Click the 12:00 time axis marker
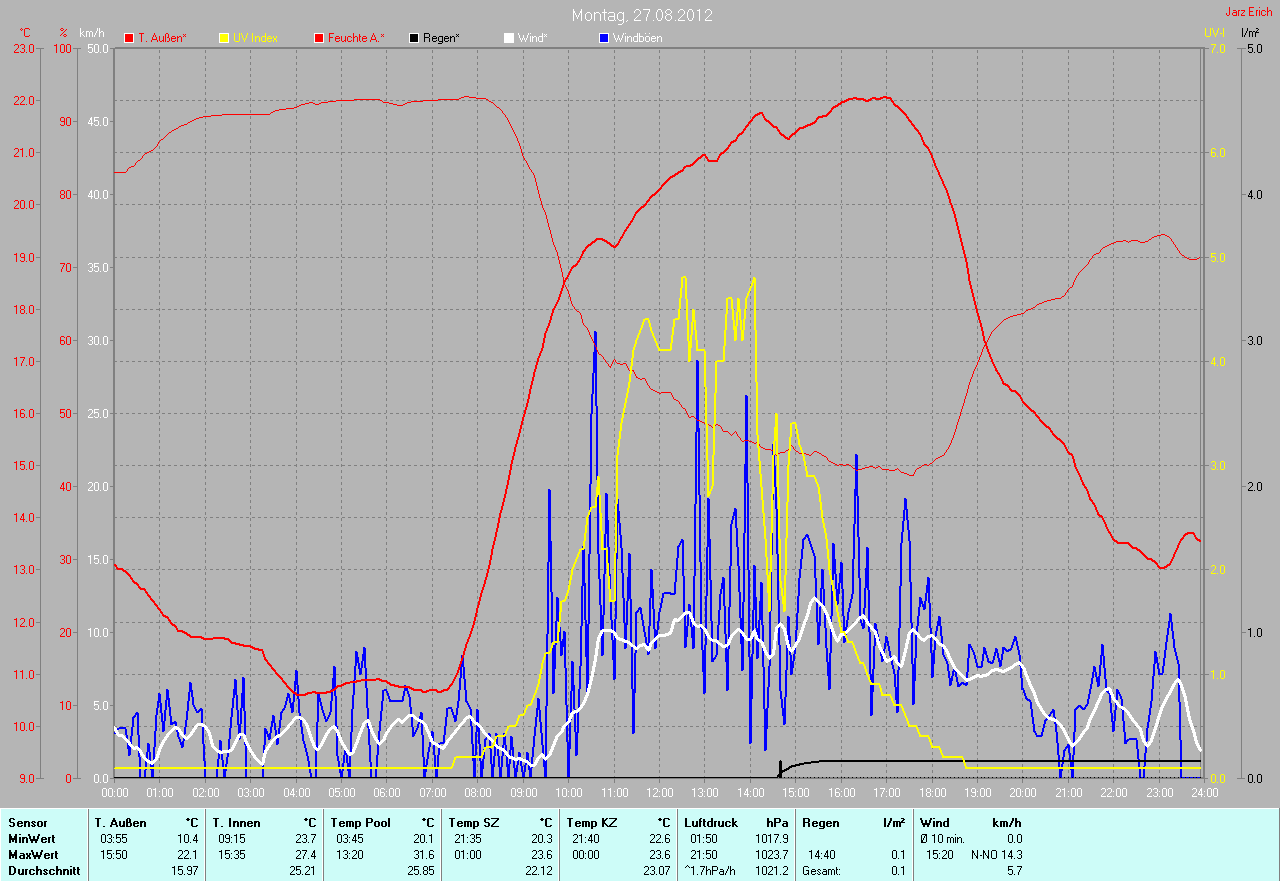The width and height of the screenshot is (1280, 881). point(659,793)
